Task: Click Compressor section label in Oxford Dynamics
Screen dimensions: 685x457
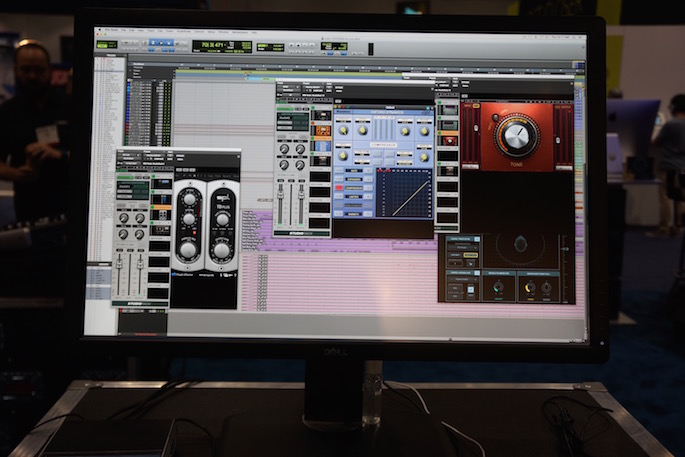Action: point(354,188)
